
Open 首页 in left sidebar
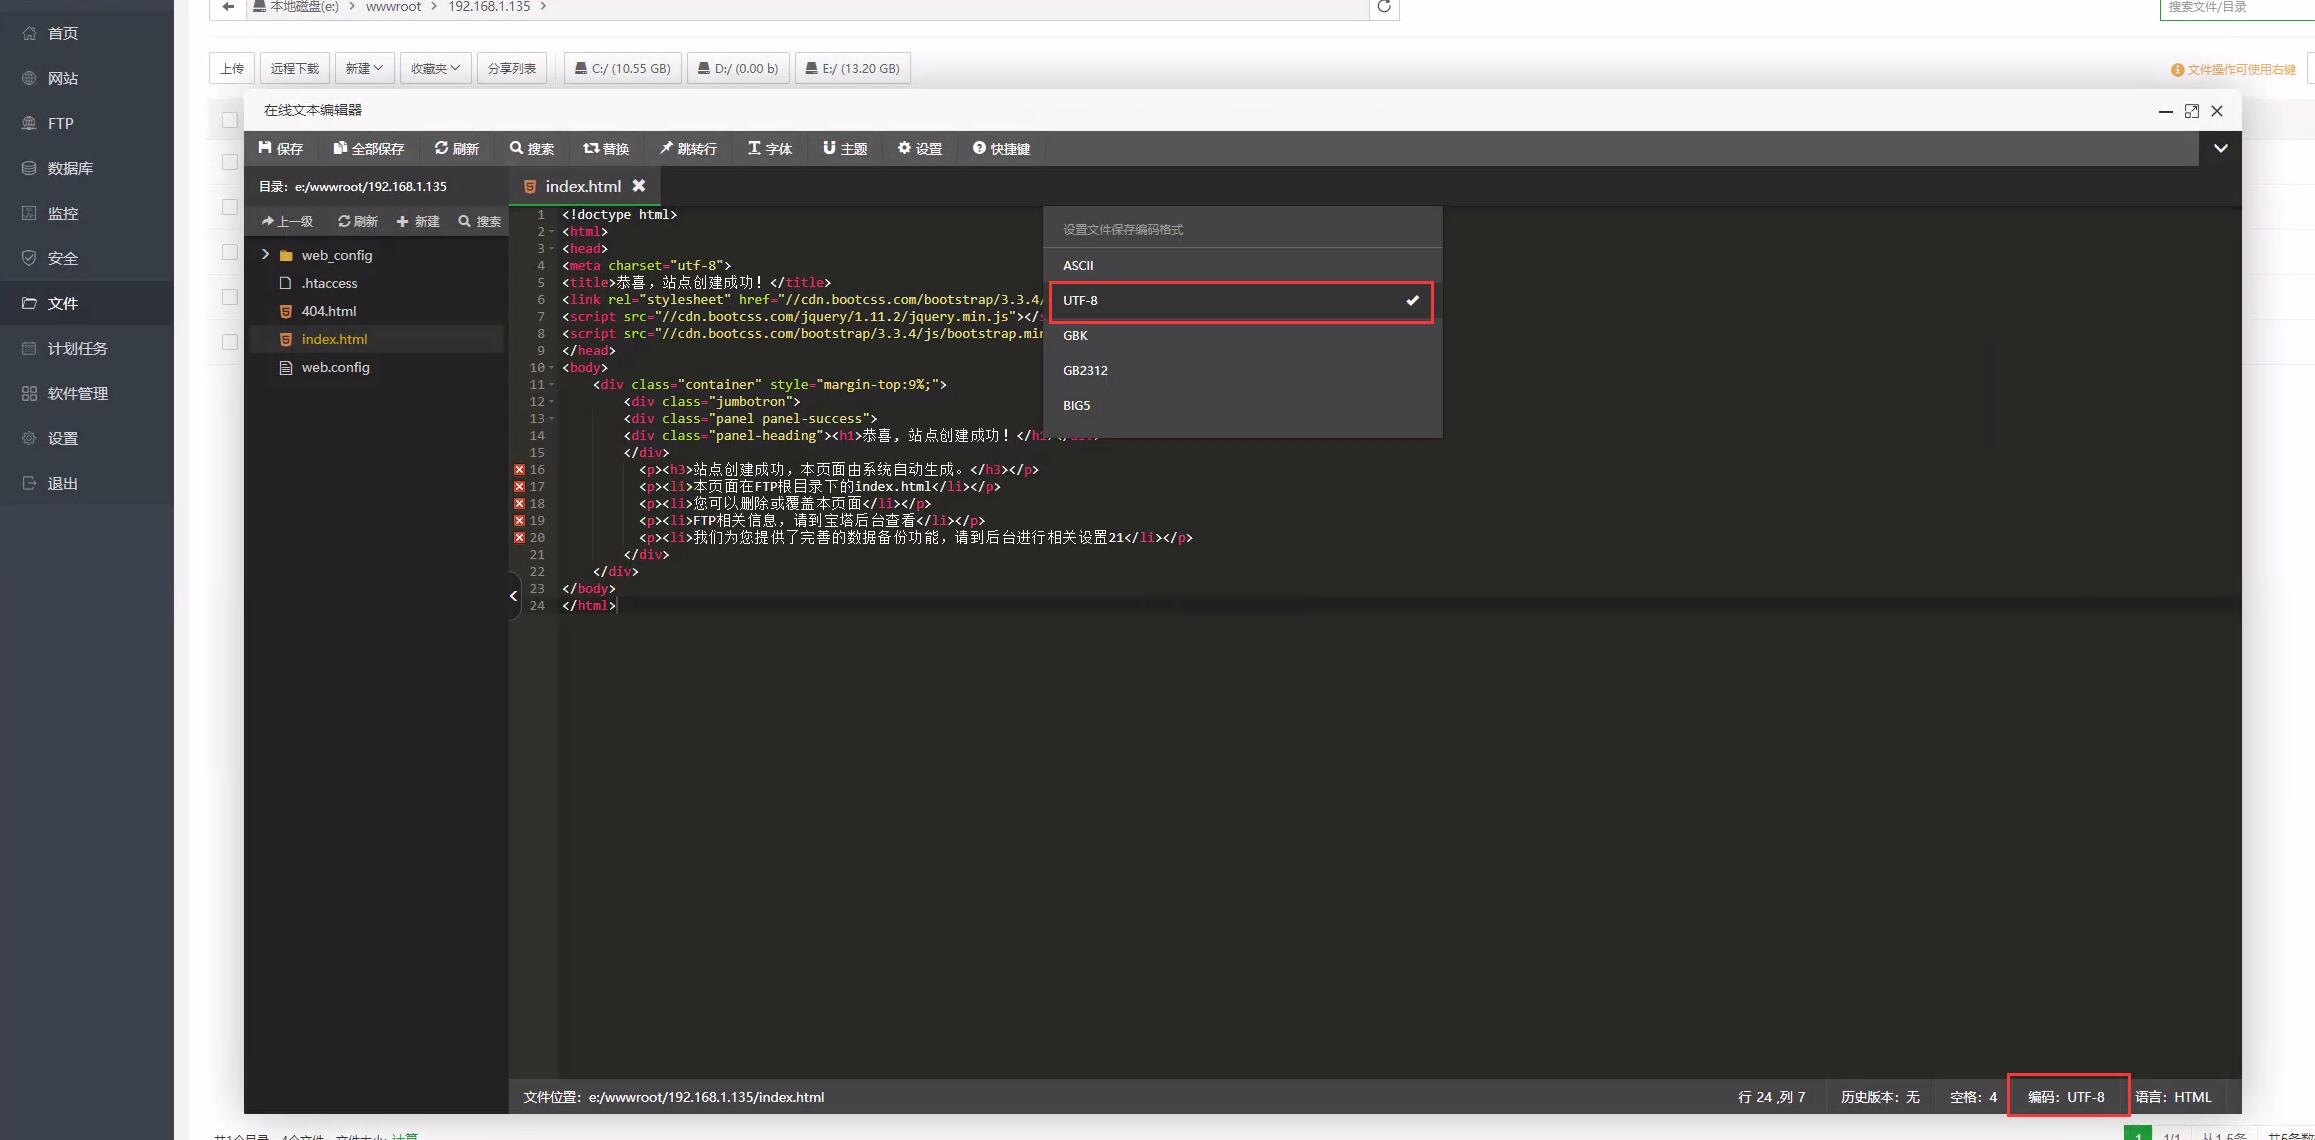click(62, 33)
